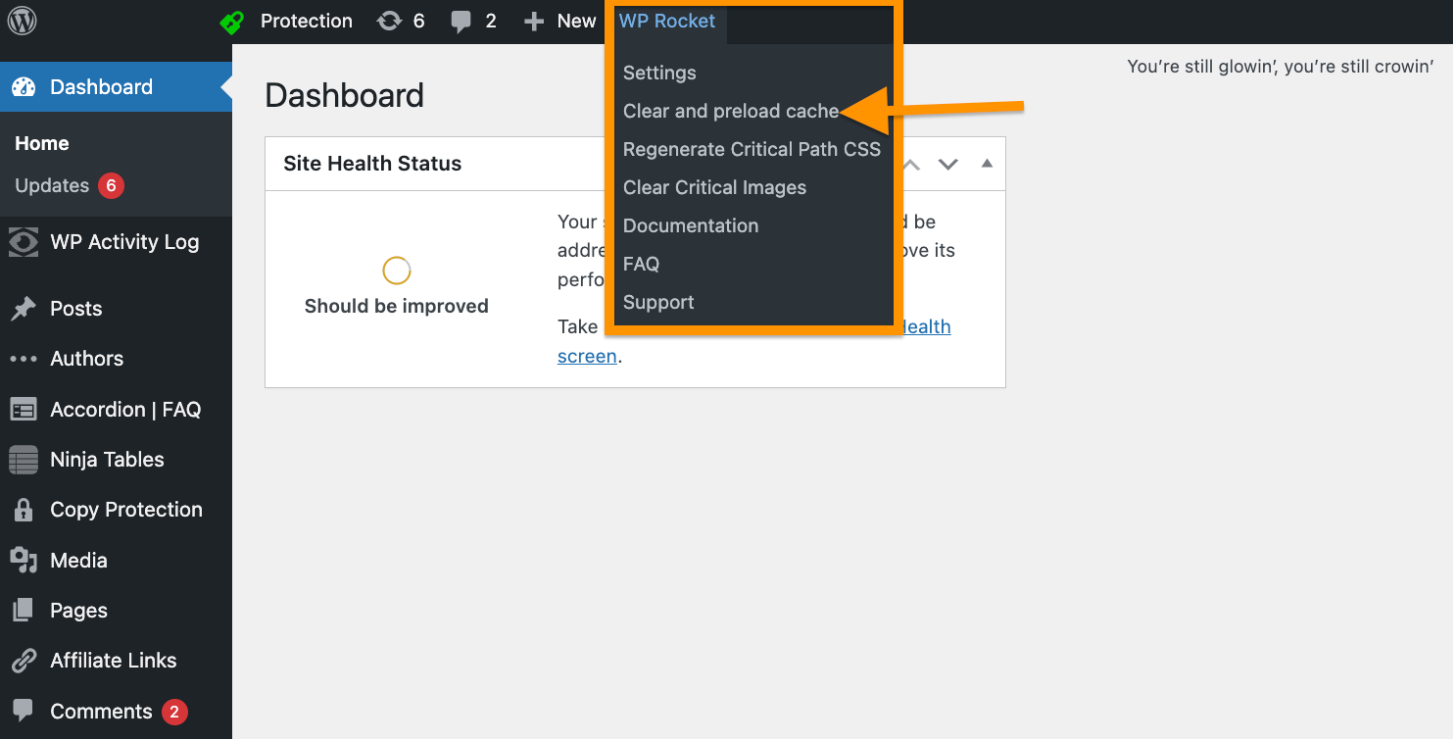This screenshot has width=1453, height=739.
Task: Click the Copy Protection lock icon
Action: click(x=23, y=510)
